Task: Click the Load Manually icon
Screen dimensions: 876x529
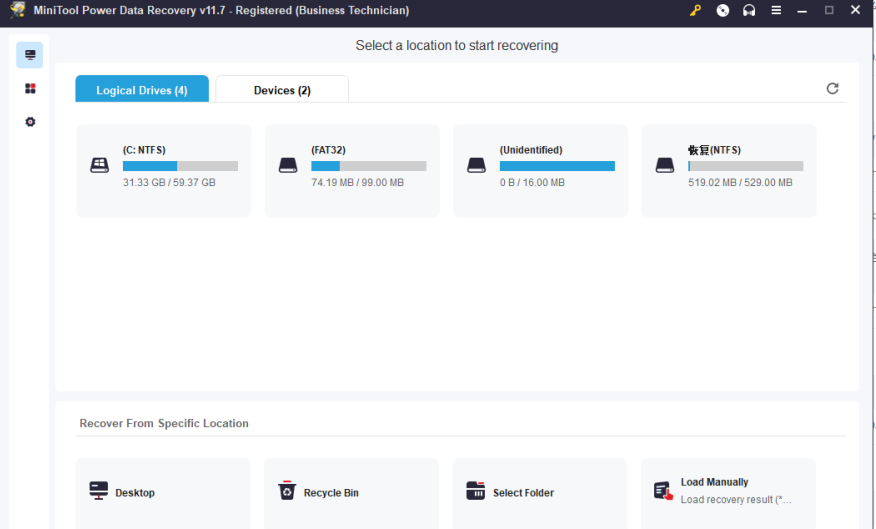Action: pos(663,491)
